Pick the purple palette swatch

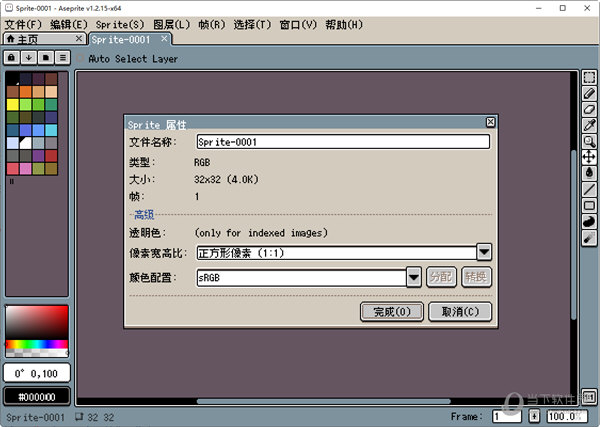tap(38, 156)
